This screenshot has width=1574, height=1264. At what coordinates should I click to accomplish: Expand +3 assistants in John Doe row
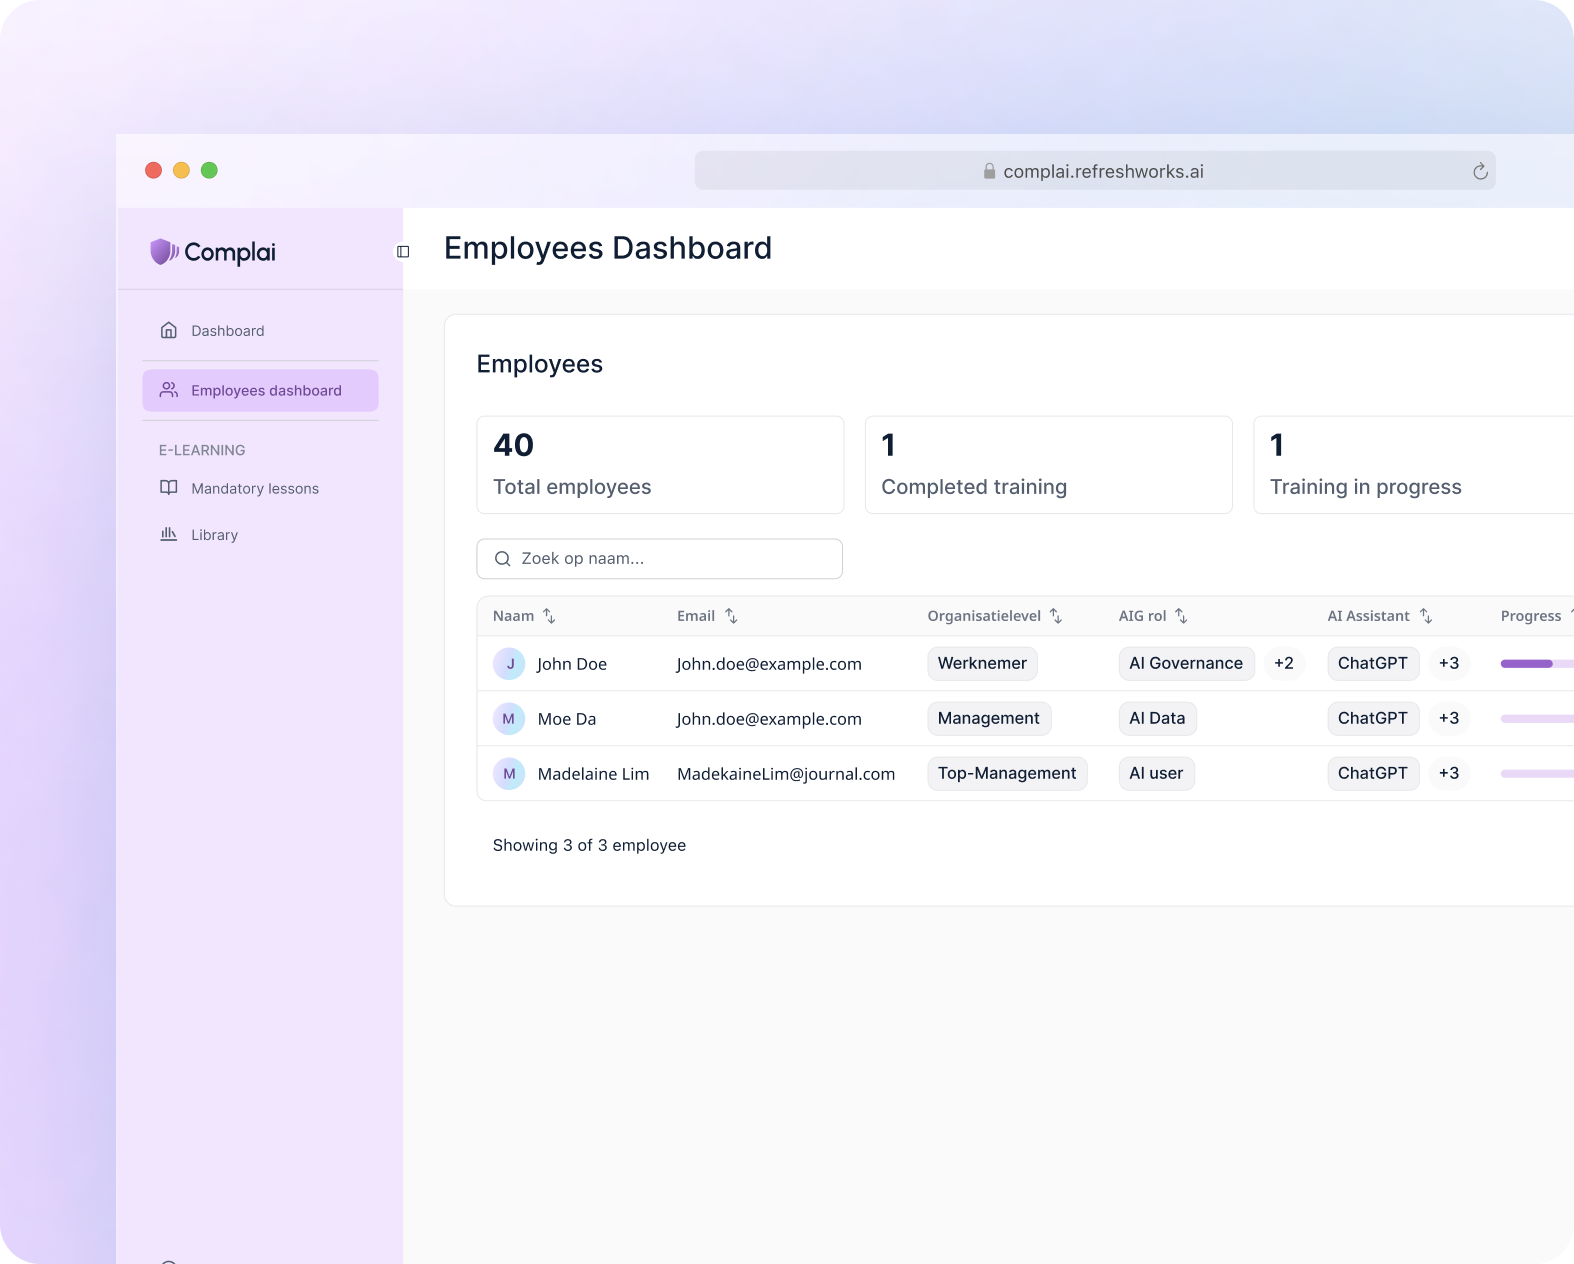(1448, 663)
